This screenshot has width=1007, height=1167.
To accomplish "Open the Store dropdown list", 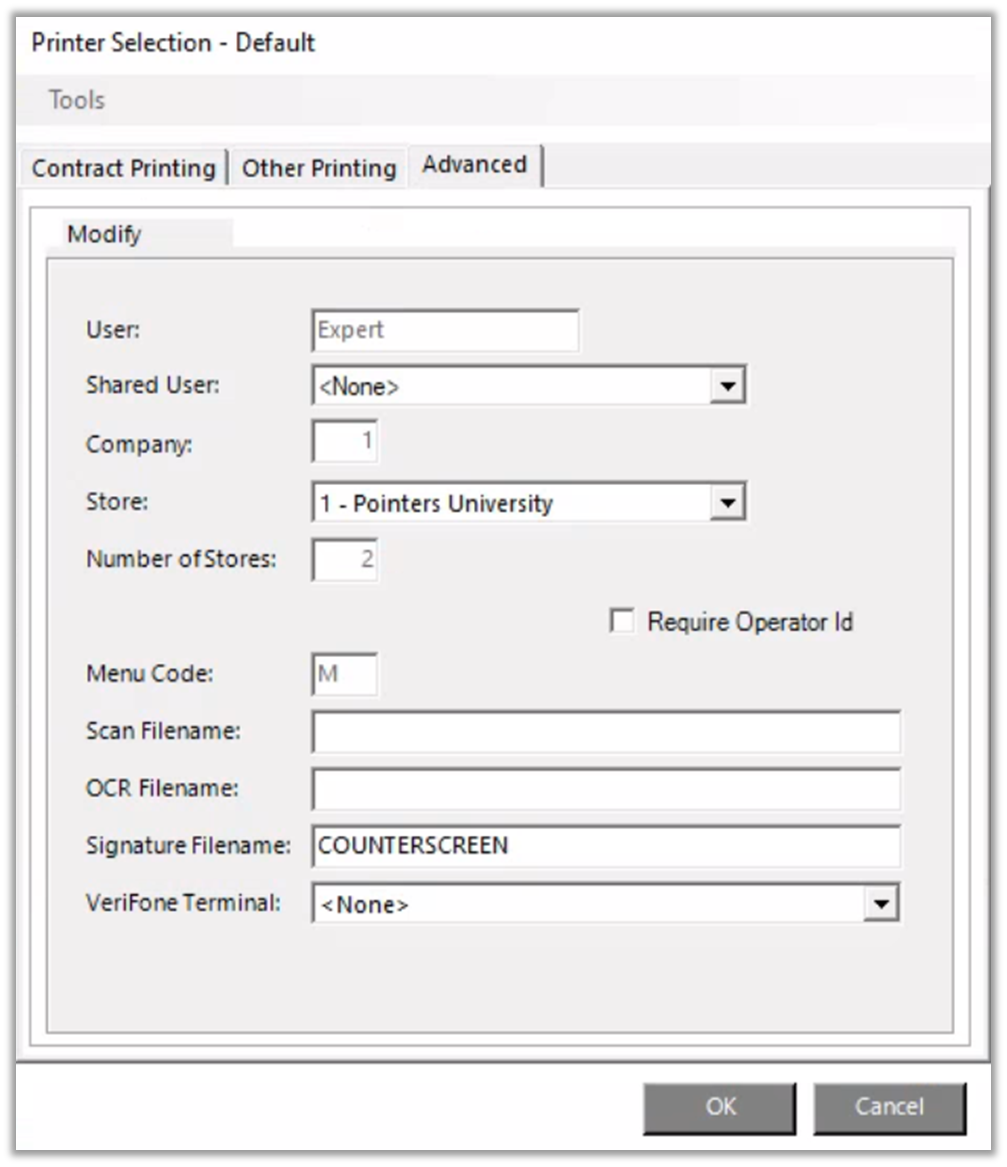I will click(727, 503).
